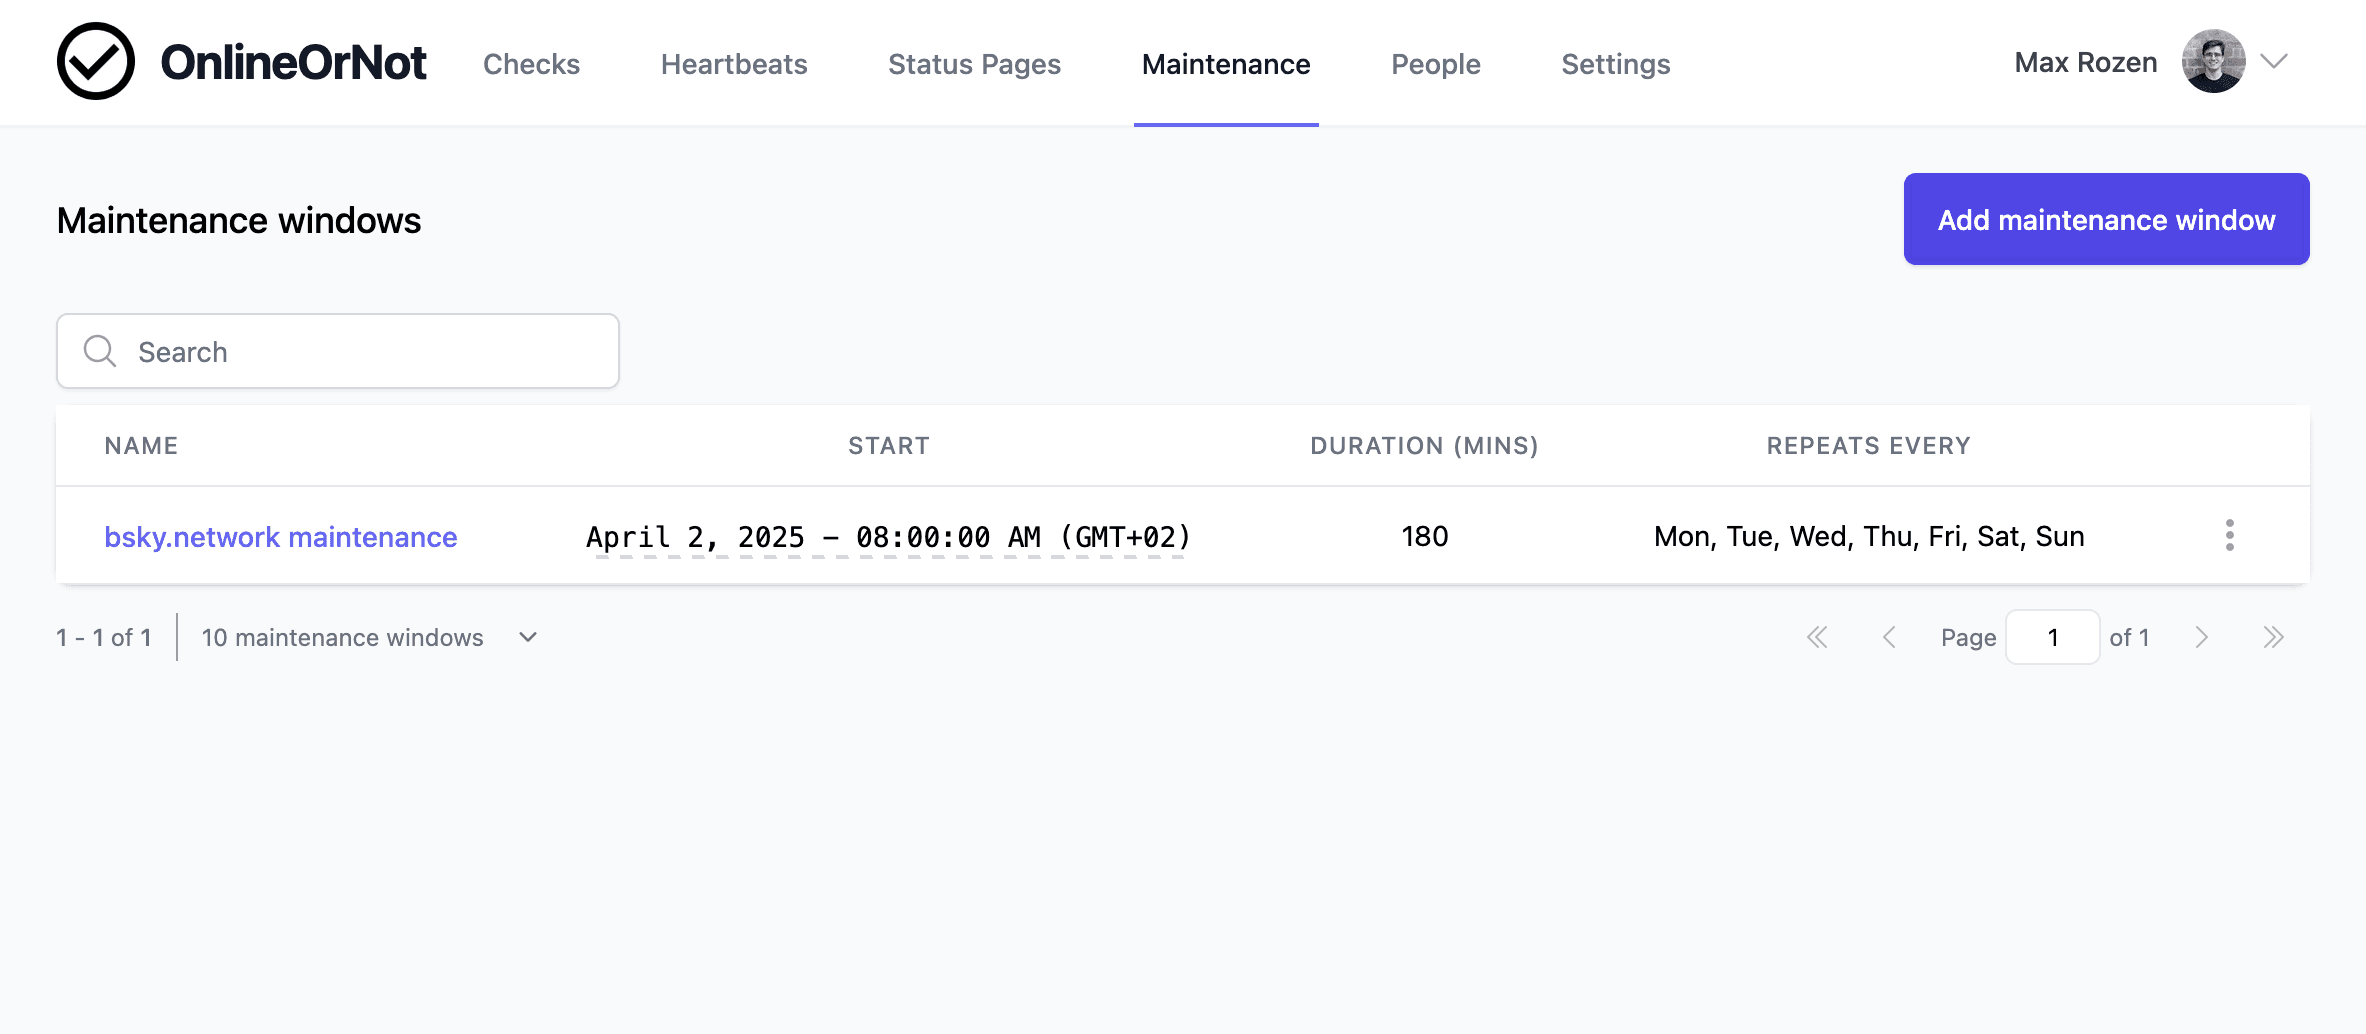Open the People section
This screenshot has height=1034, width=2366.
(x=1435, y=63)
